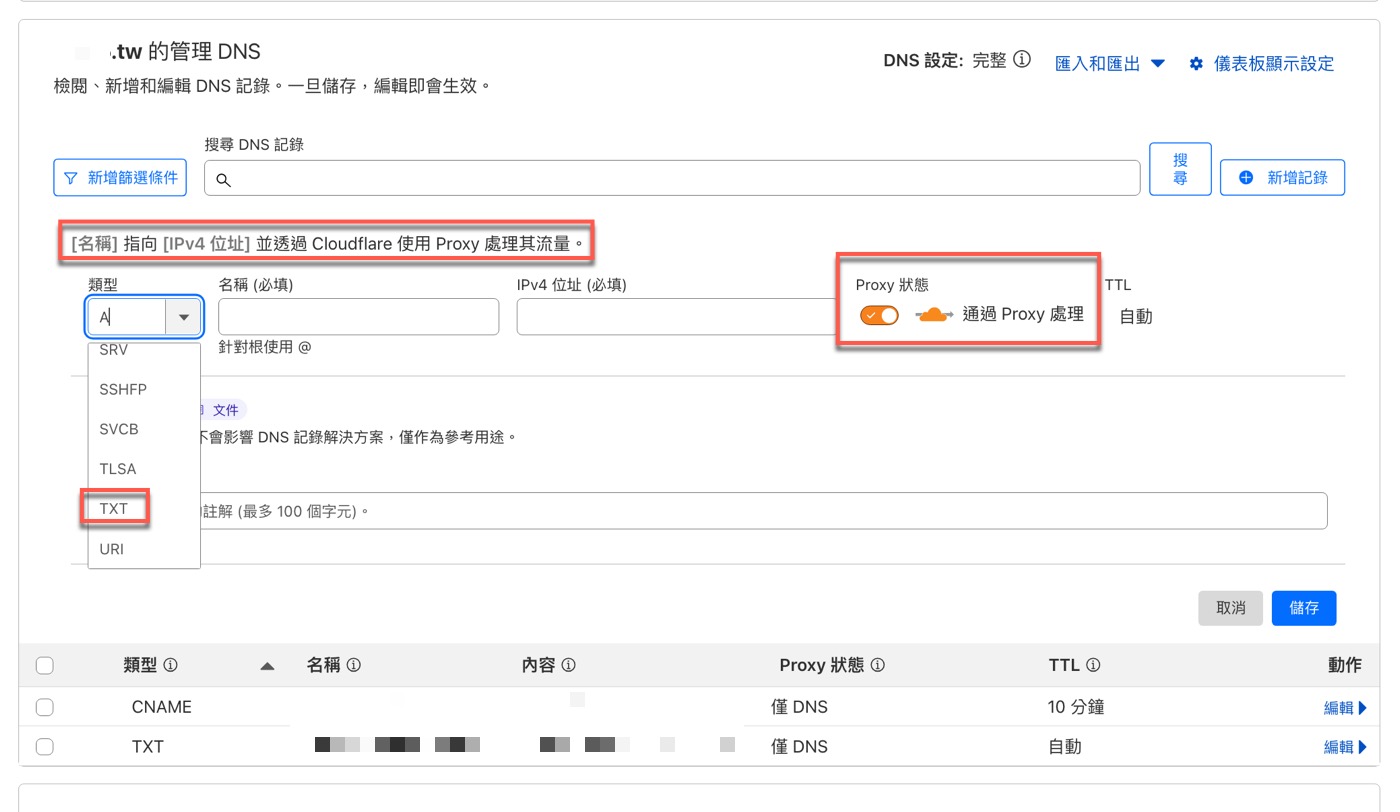Select URI in the type list
The height and width of the screenshot is (812, 1400).
point(144,548)
